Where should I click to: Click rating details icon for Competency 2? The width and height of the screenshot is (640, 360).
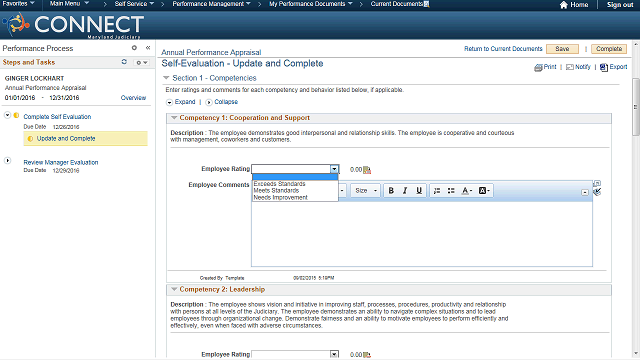click(x=367, y=355)
